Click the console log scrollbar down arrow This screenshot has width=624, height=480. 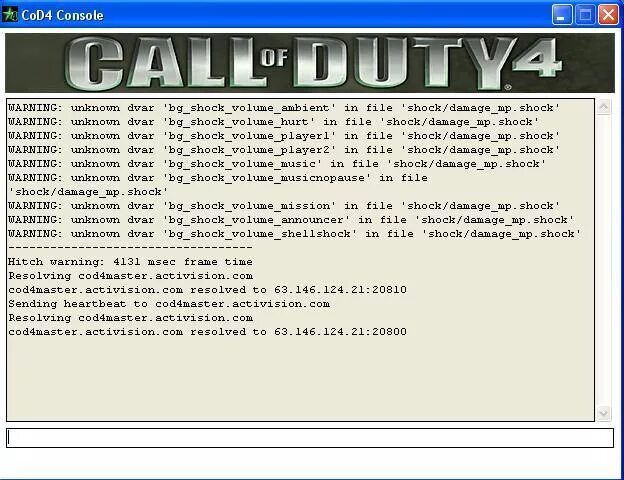click(x=603, y=413)
